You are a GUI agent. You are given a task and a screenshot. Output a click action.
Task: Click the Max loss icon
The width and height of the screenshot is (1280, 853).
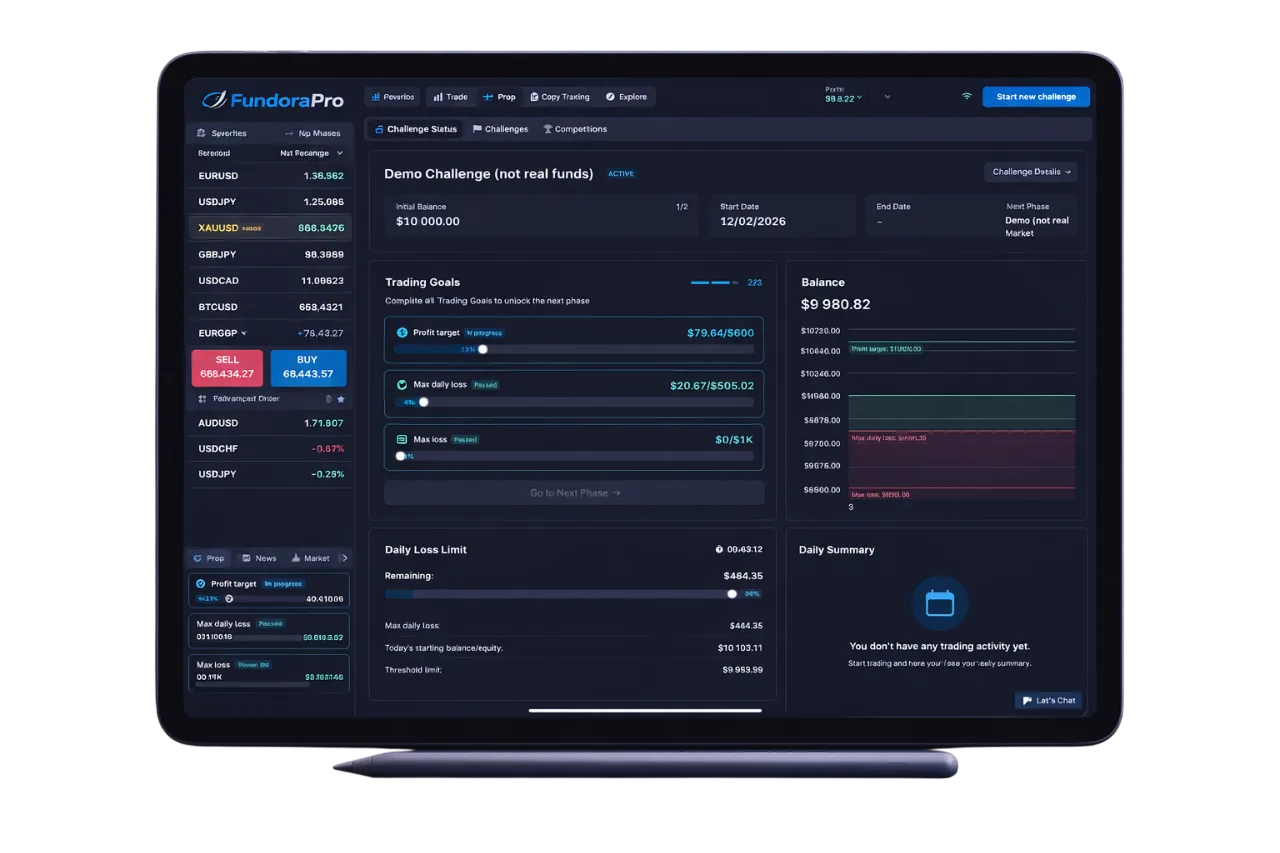click(402, 439)
